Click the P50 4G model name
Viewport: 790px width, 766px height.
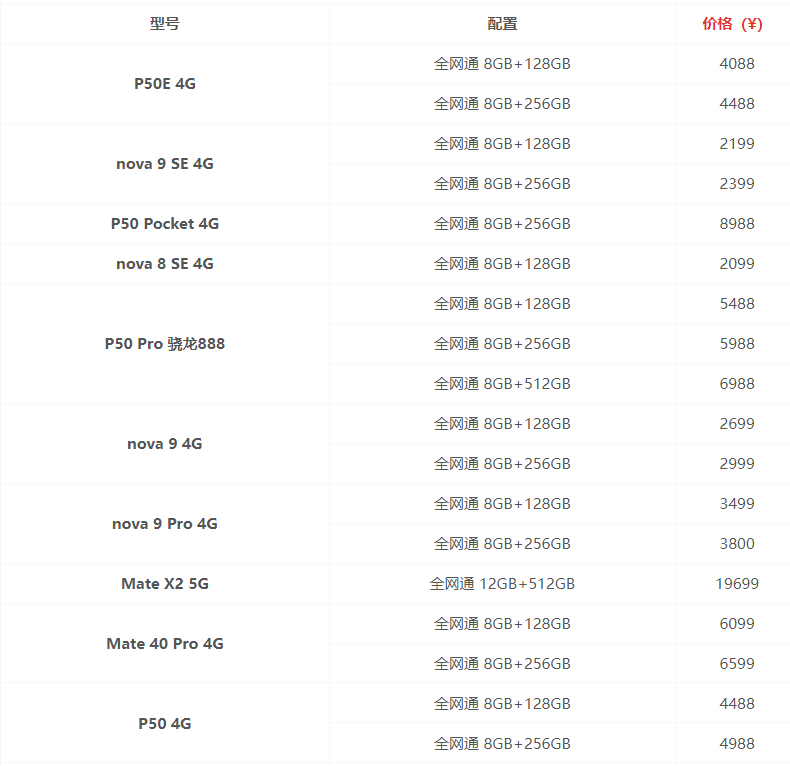[165, 724]
